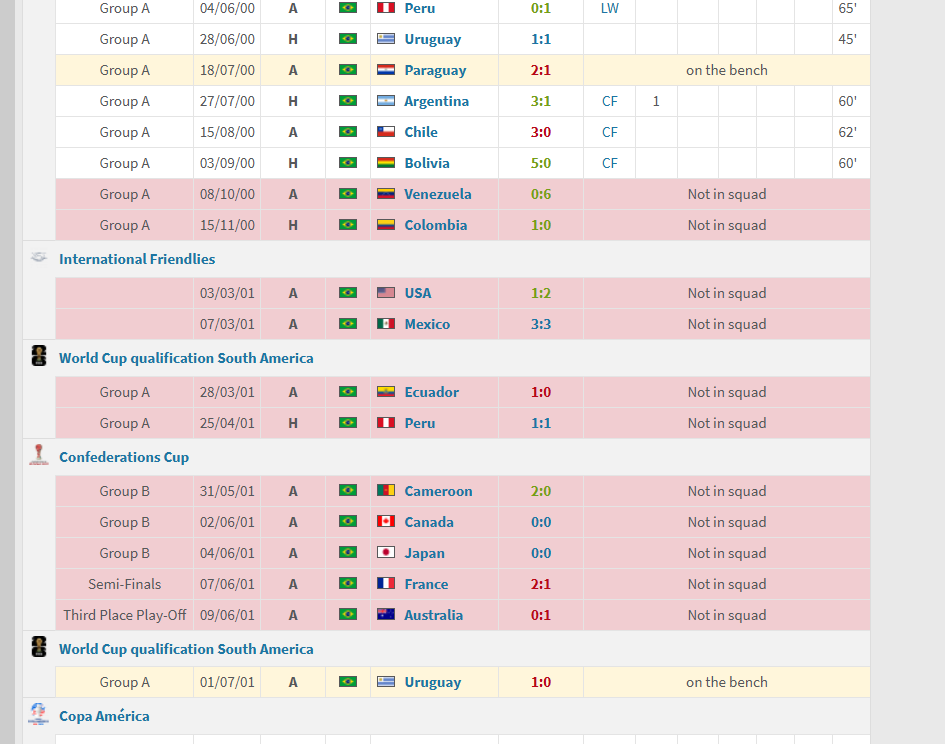Click the LW position in the Peru row
The width and height of the screenshot is (945, 744).
click(x=609, y=8)
